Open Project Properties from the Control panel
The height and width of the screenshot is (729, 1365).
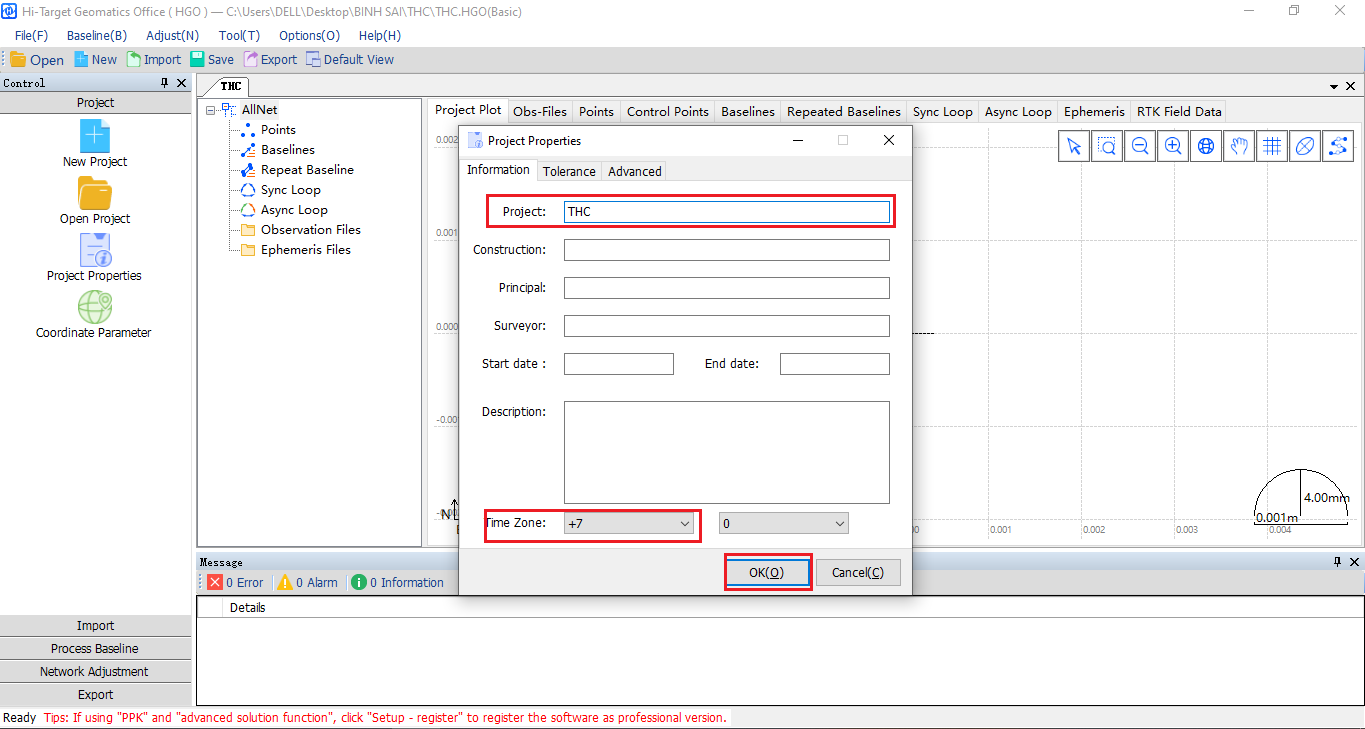[x=95, y=251]
